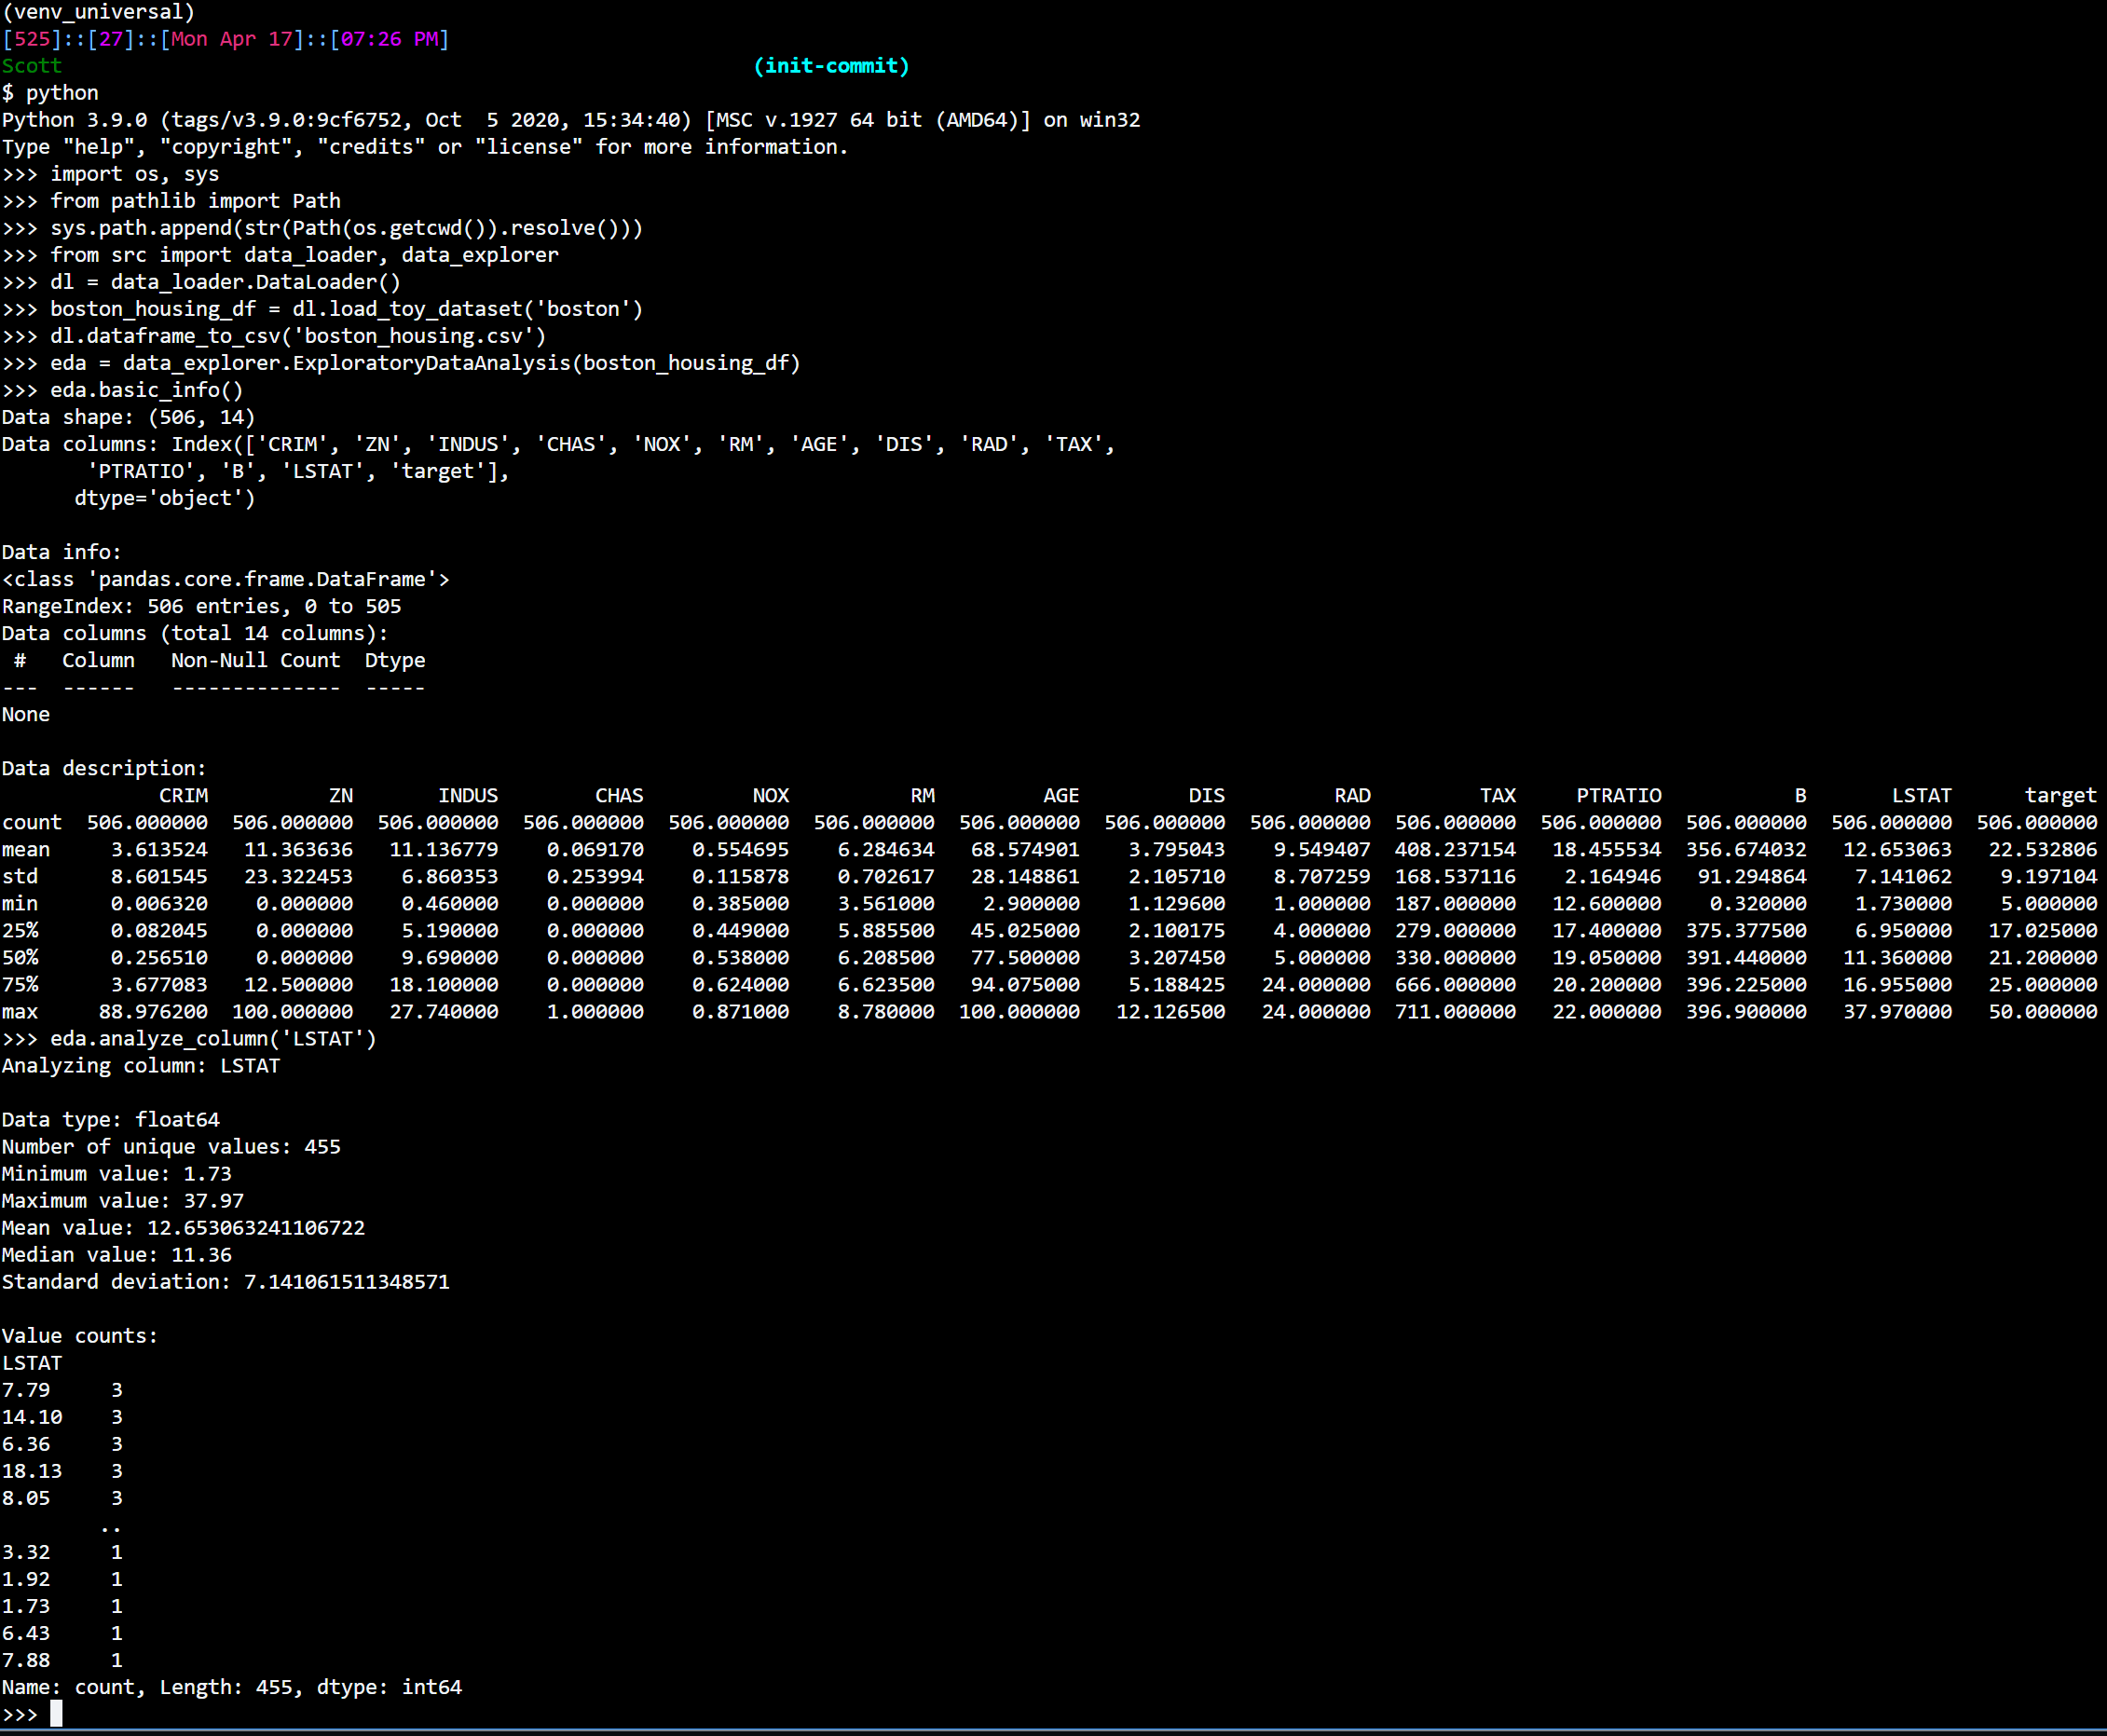This screenshot has height=1736, width=2107.
Task: Click the green Scott username text
Action: [32, 66]
